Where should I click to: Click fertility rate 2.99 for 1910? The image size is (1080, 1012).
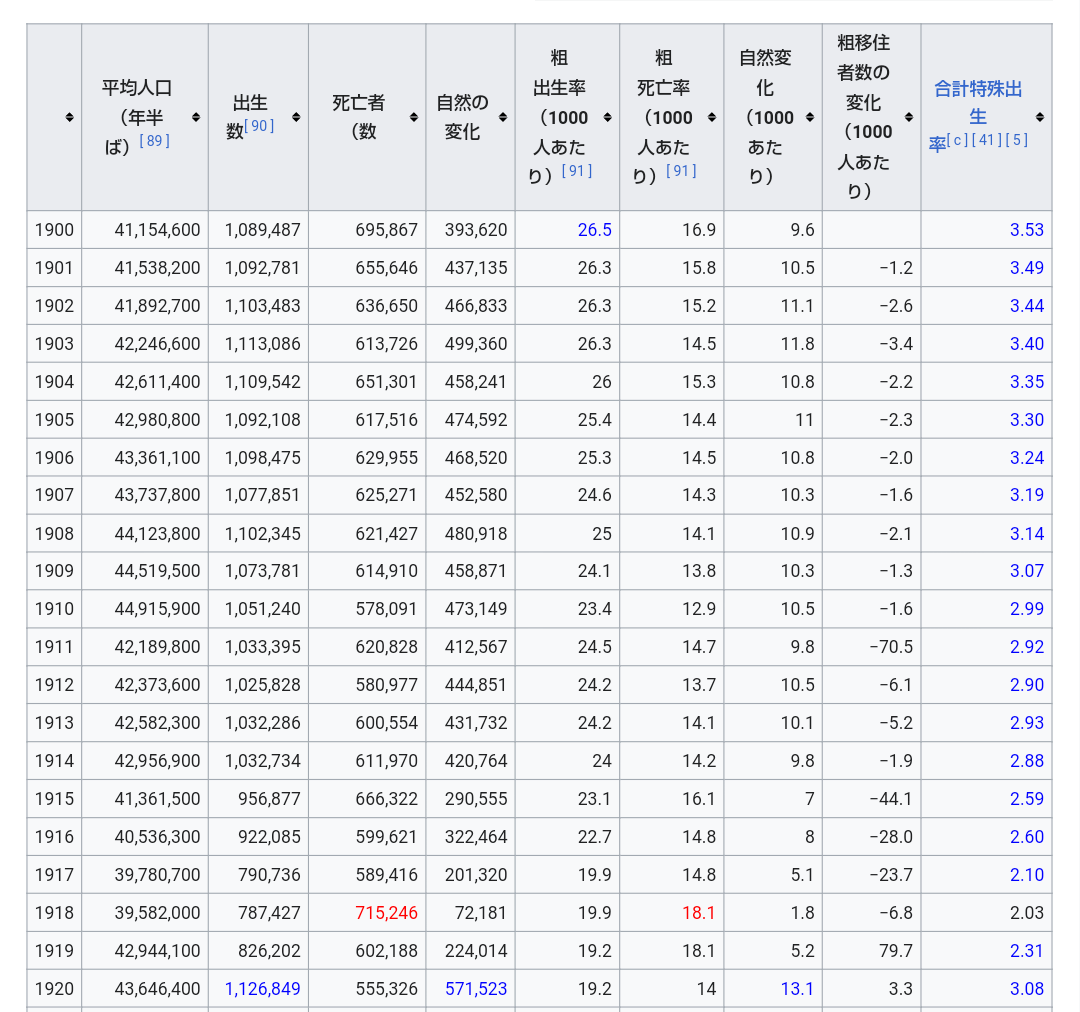(x=1027, y=609)
